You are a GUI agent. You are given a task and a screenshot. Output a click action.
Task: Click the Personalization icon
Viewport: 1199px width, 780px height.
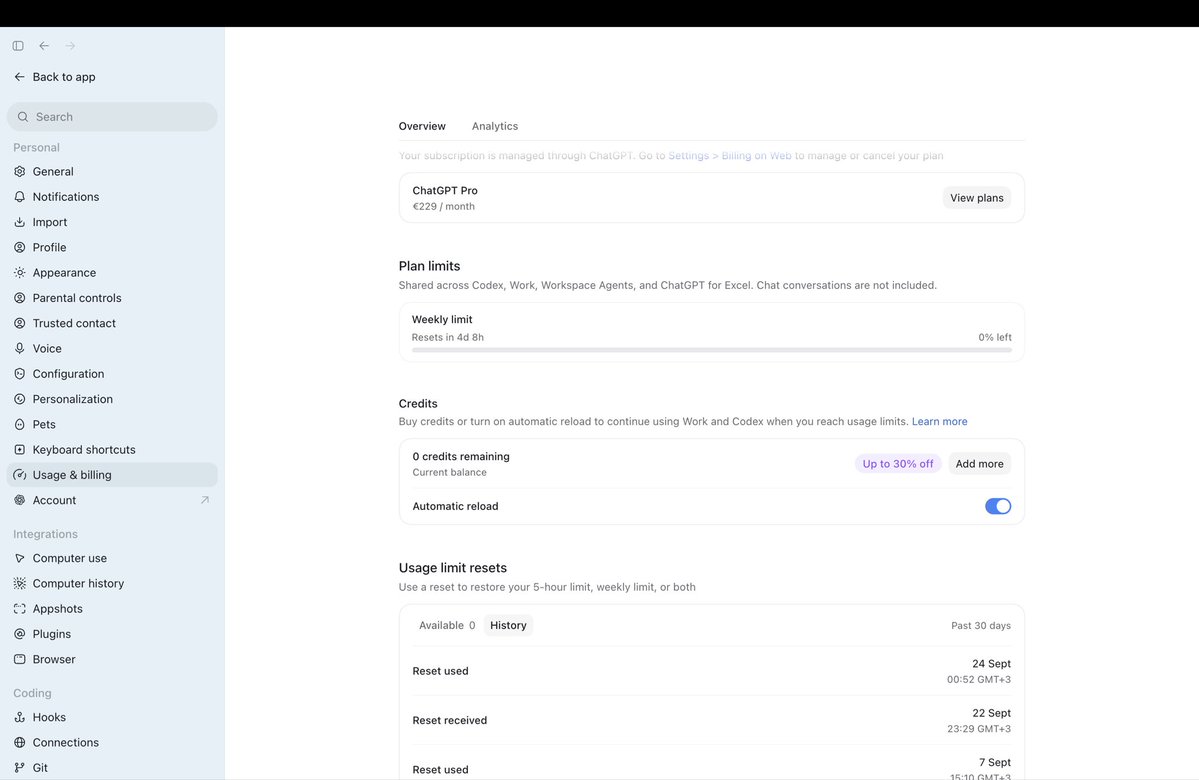(20, 398)
